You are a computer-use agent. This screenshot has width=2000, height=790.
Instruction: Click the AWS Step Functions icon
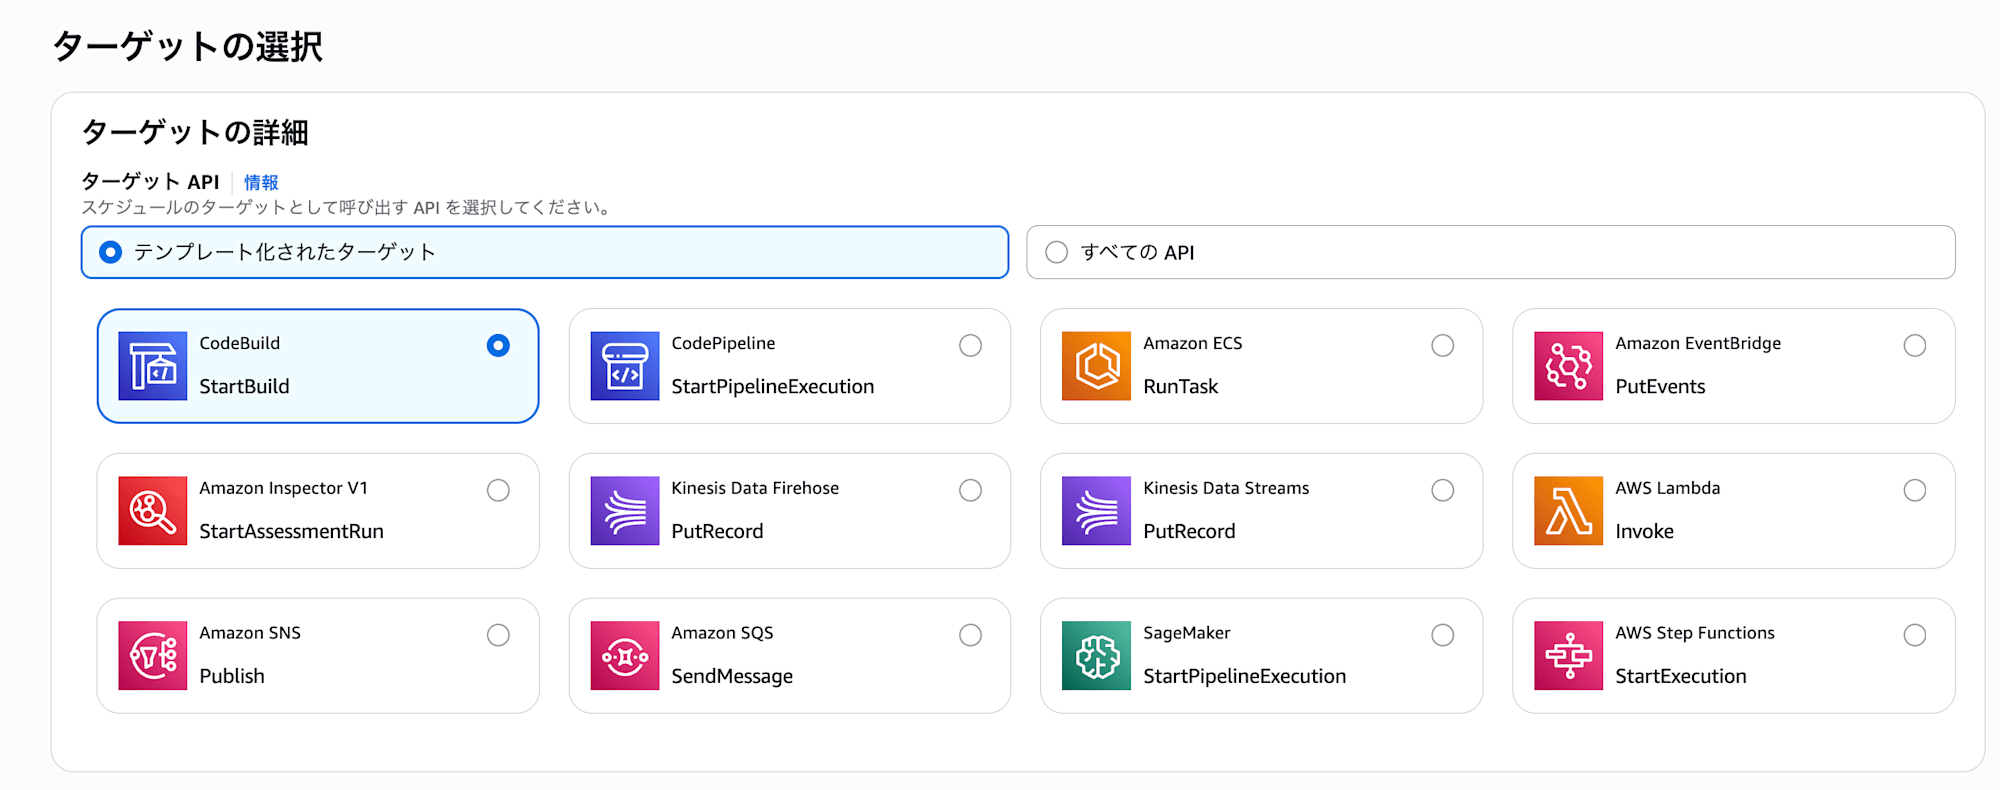[x=1569, y=656]
